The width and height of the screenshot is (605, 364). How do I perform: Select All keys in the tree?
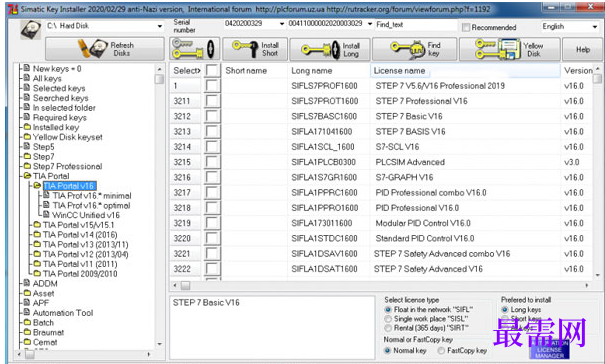(47, 78)
